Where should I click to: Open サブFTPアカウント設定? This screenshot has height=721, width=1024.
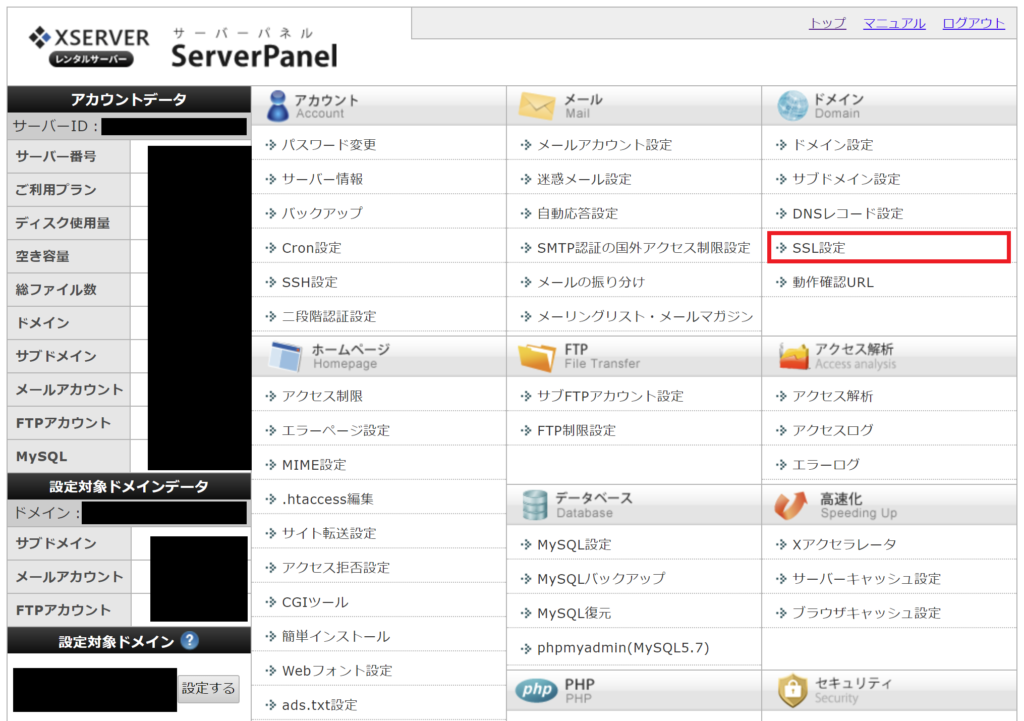[610, 396]
